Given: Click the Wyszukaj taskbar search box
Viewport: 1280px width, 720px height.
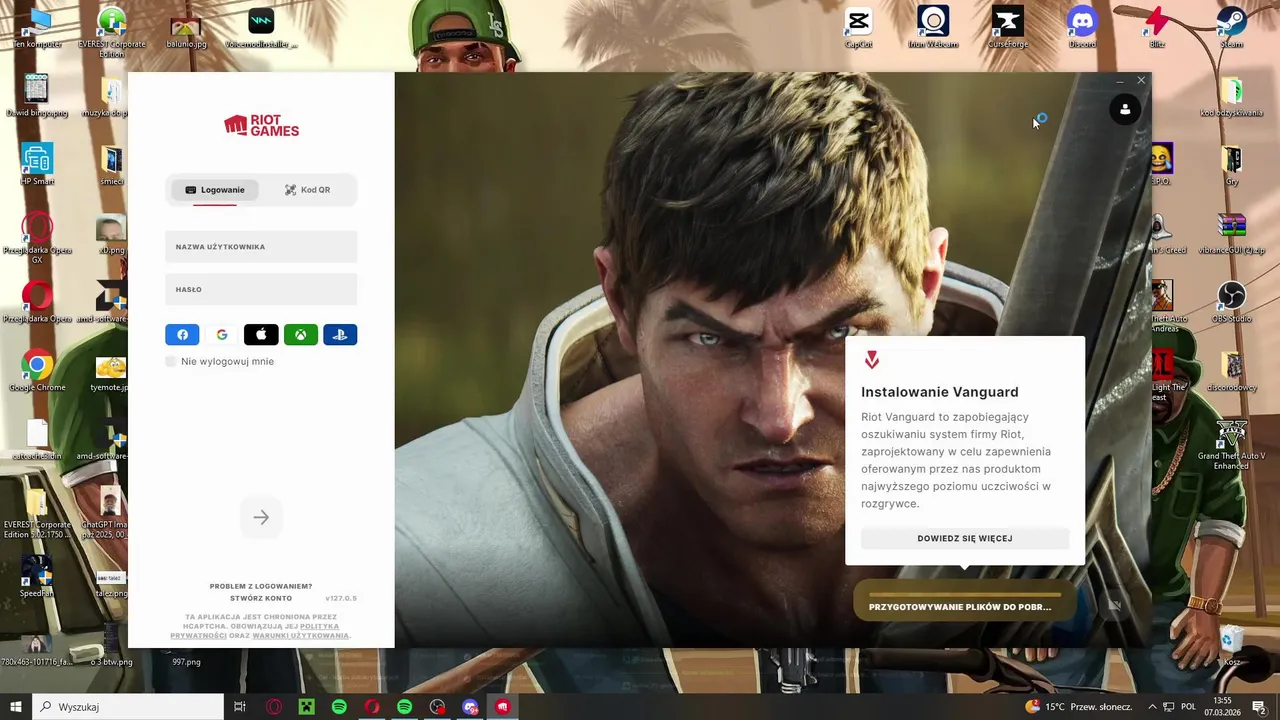Looking at the screenshot, I should click(x=128, y=707).
